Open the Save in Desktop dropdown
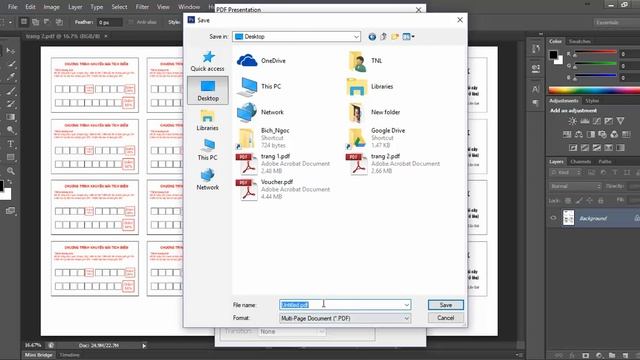The width and height of the screenshot is (640, 360). (x=296, y=37)
